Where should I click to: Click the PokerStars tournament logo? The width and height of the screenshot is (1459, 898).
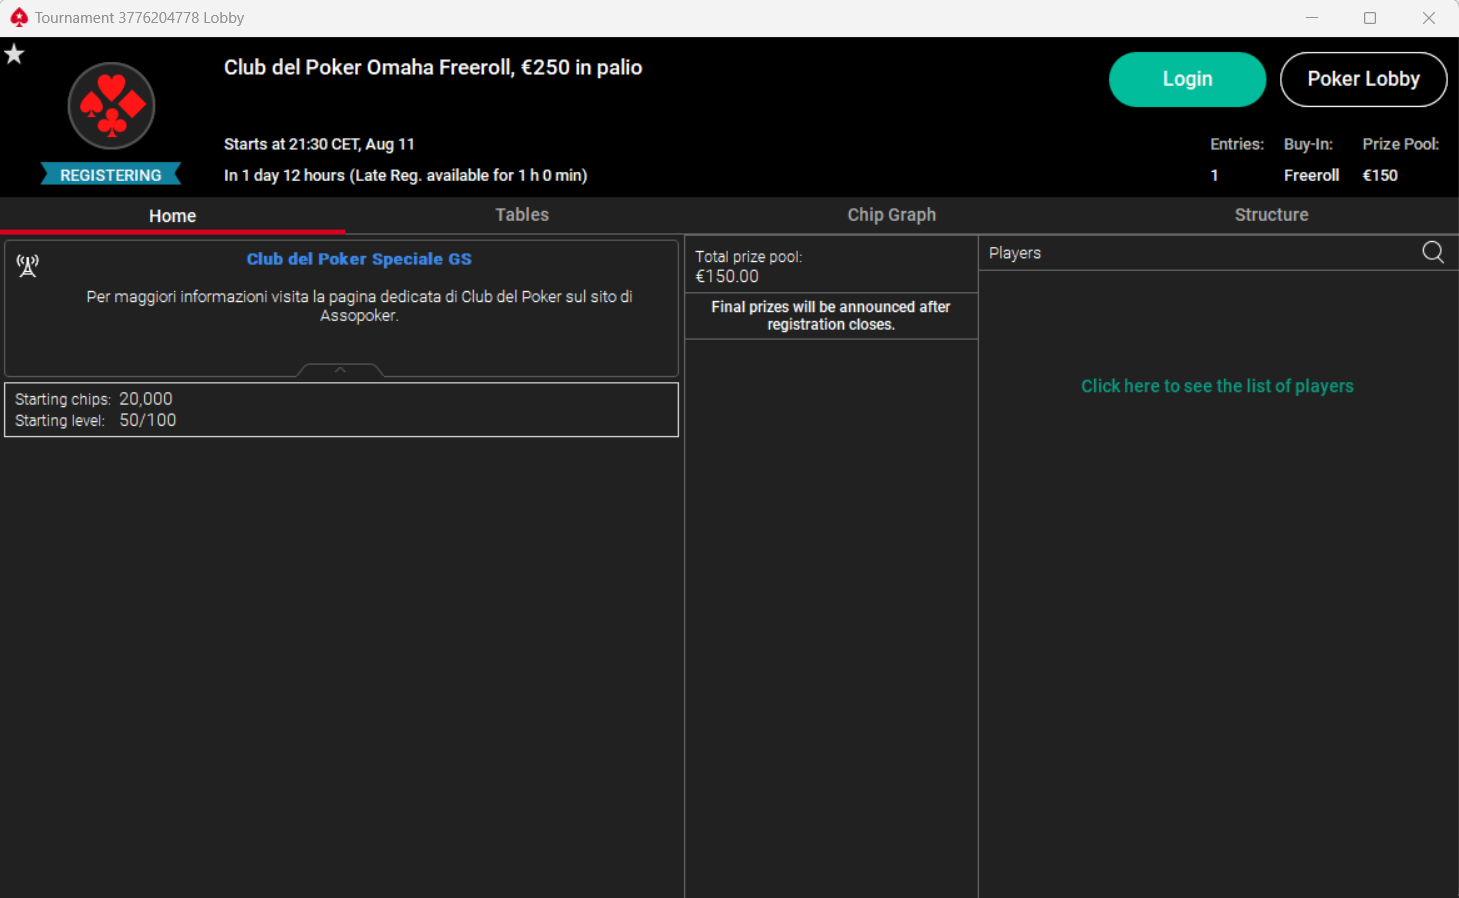point(111,106)
